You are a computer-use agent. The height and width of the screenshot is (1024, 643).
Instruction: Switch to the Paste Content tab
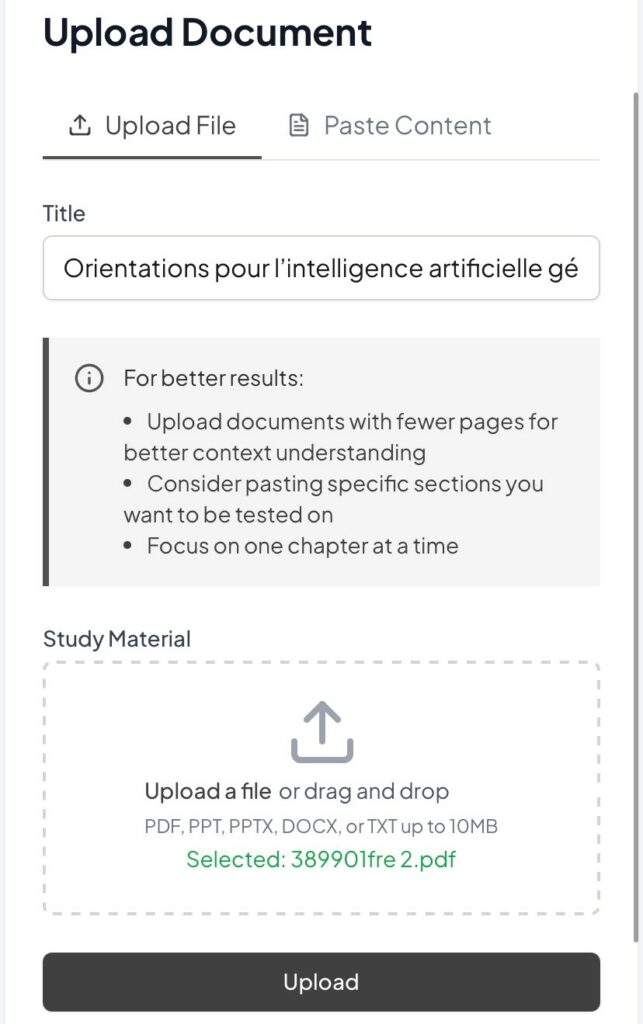[407, 126]
